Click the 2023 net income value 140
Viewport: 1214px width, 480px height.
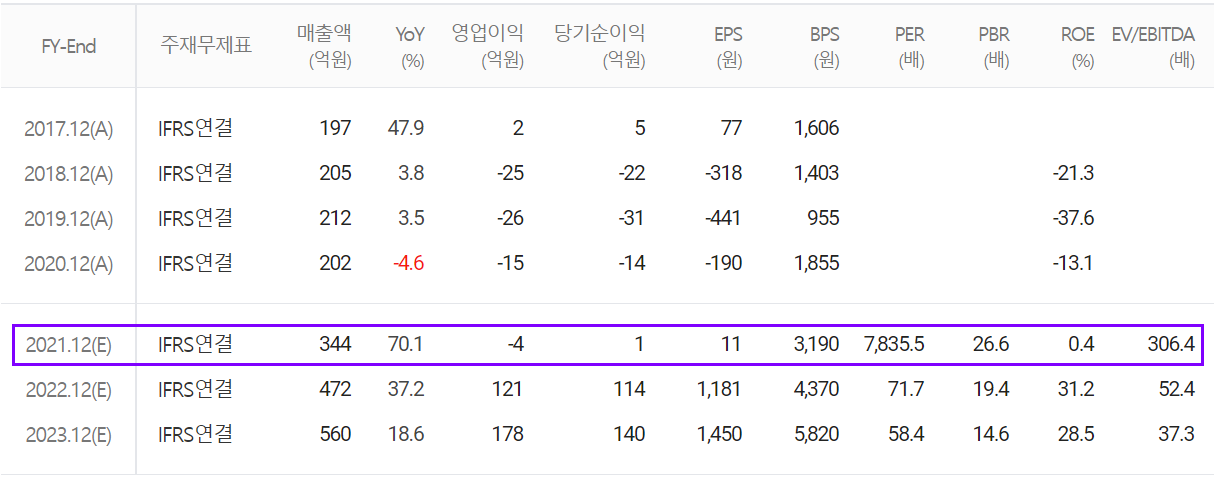coord(629,434)
